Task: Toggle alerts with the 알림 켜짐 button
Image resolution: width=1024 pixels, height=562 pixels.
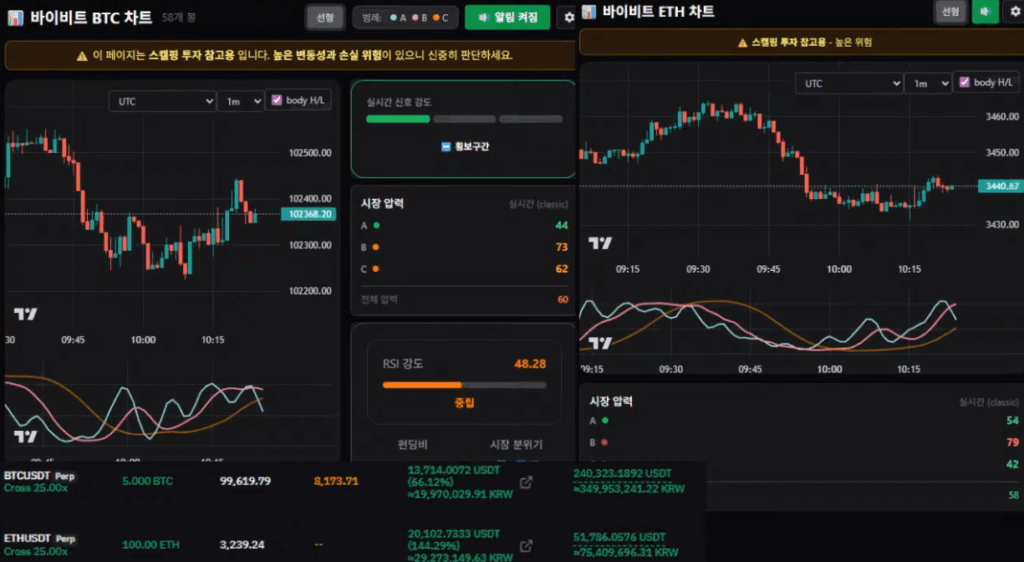Action: (507, 17)
